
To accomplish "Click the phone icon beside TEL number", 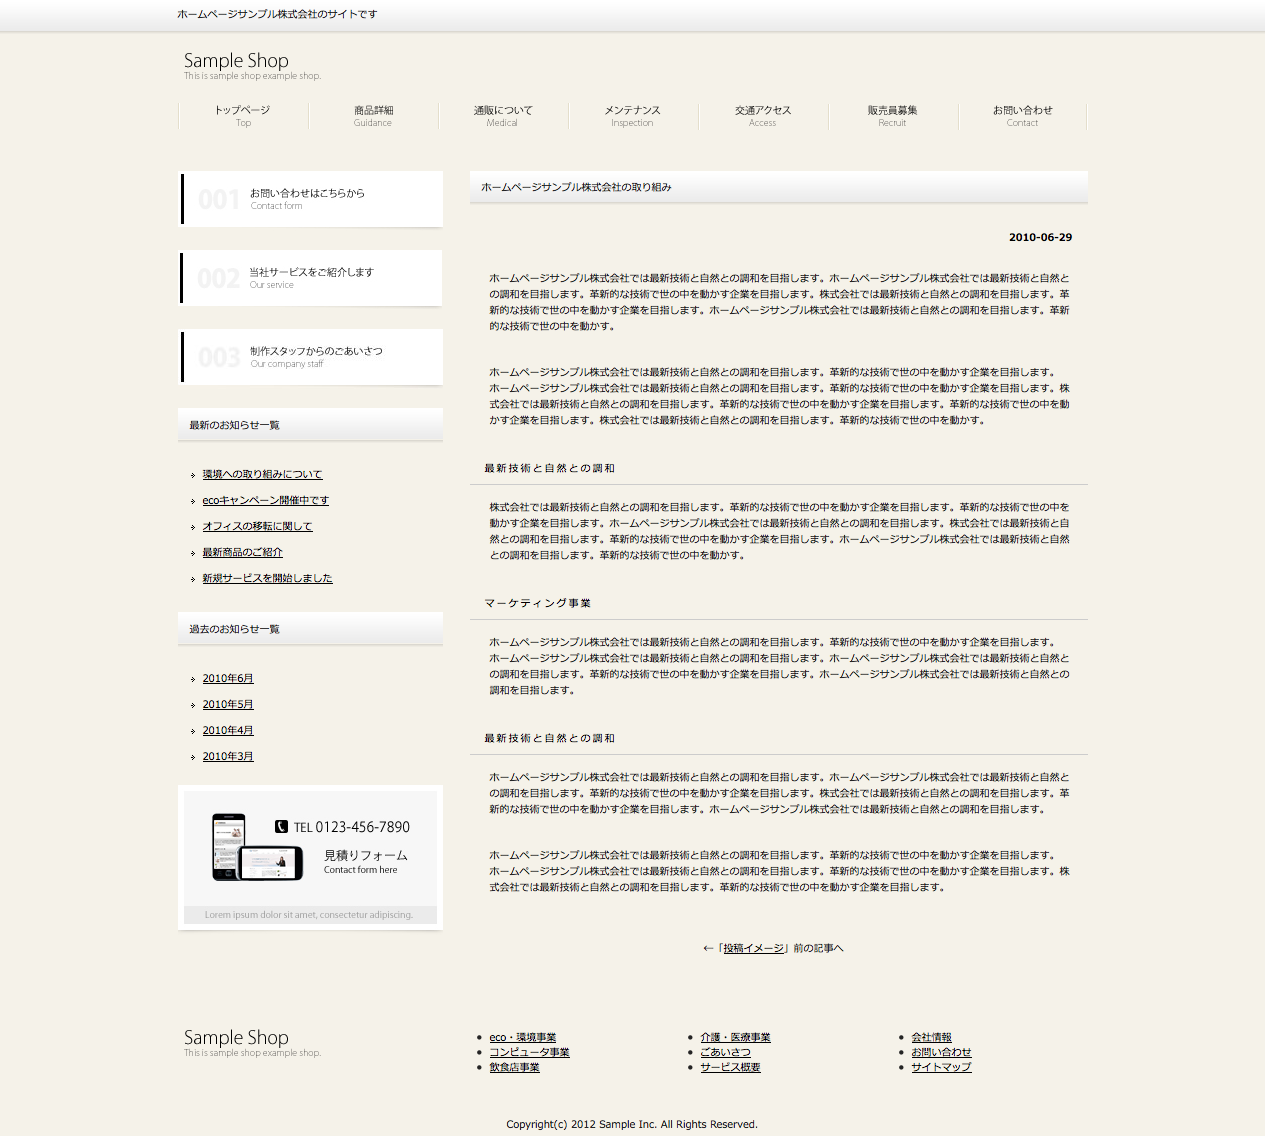I will pyautogui.click(x=281, y=827).
